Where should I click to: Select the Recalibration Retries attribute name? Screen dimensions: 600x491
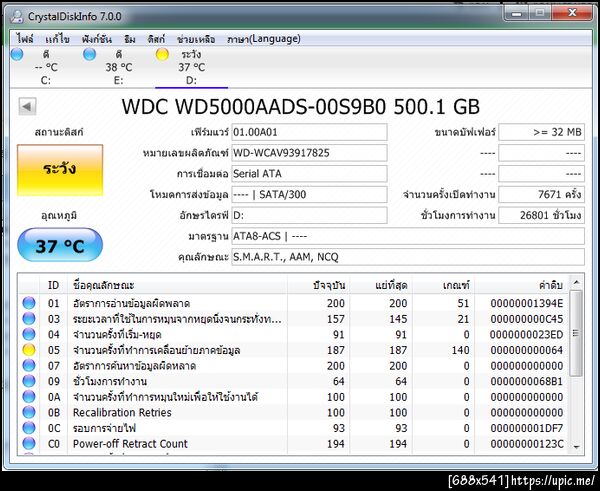pos(122,413)
